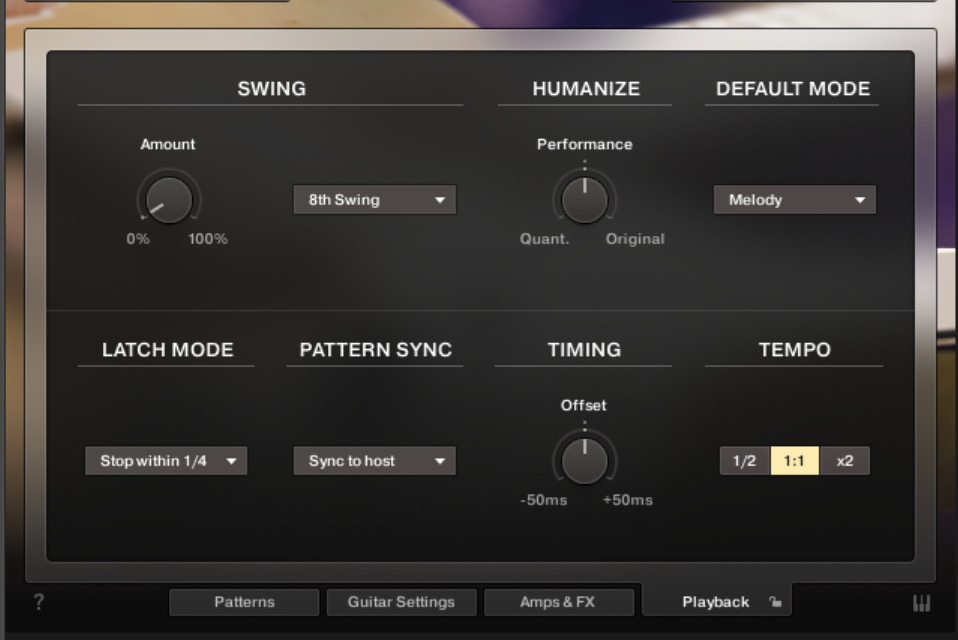
Task: Select the 1:1 tempo option
Action: (x=794, y=460)
